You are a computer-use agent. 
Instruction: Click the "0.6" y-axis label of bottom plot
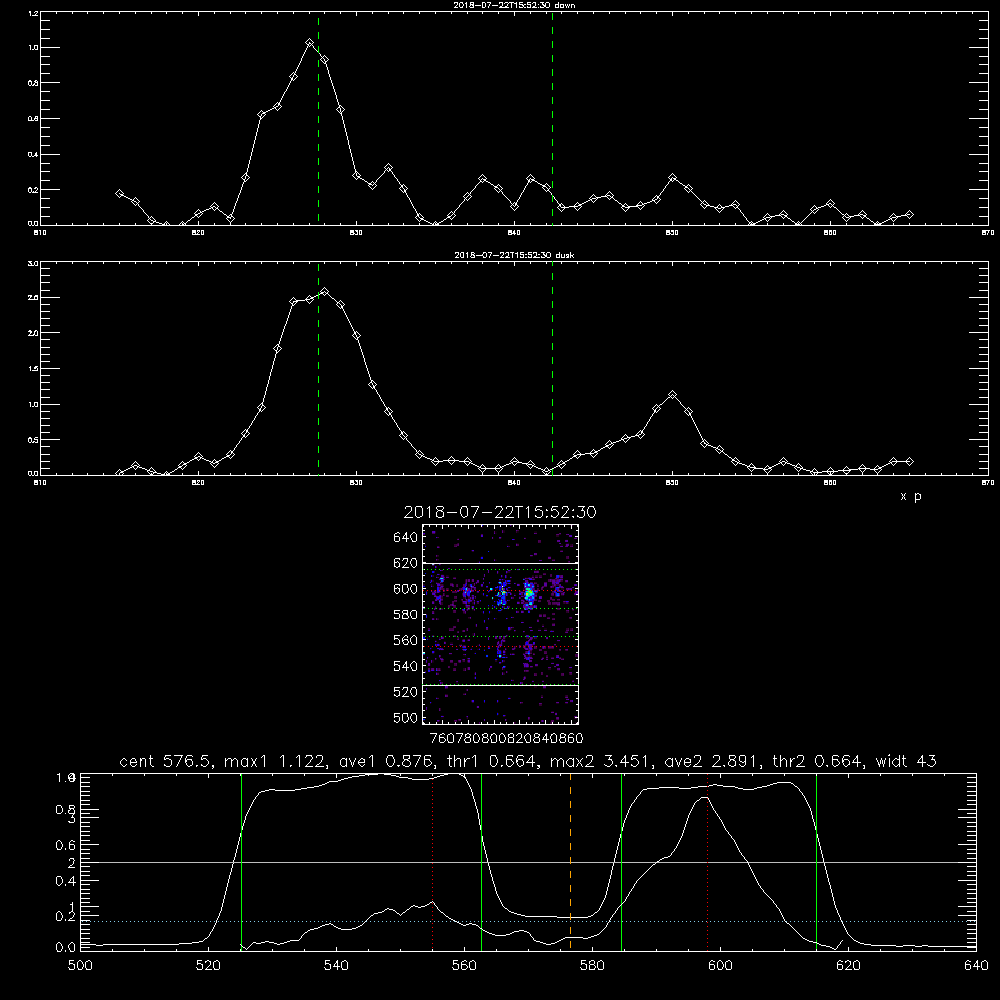click(65, 845)
